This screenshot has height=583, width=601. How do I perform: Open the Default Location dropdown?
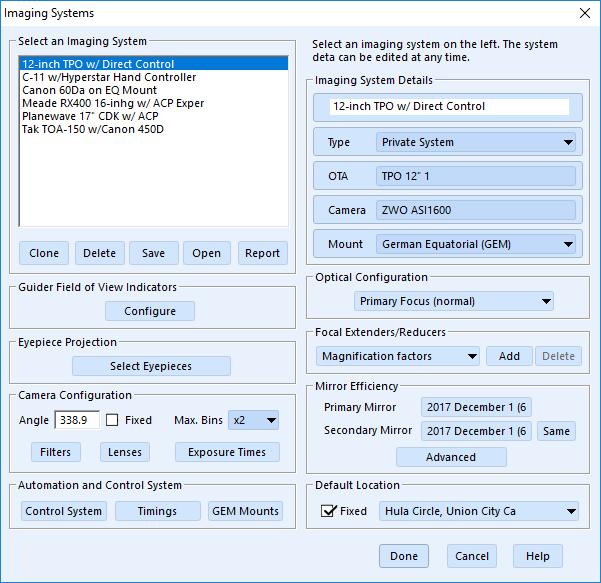479,511
